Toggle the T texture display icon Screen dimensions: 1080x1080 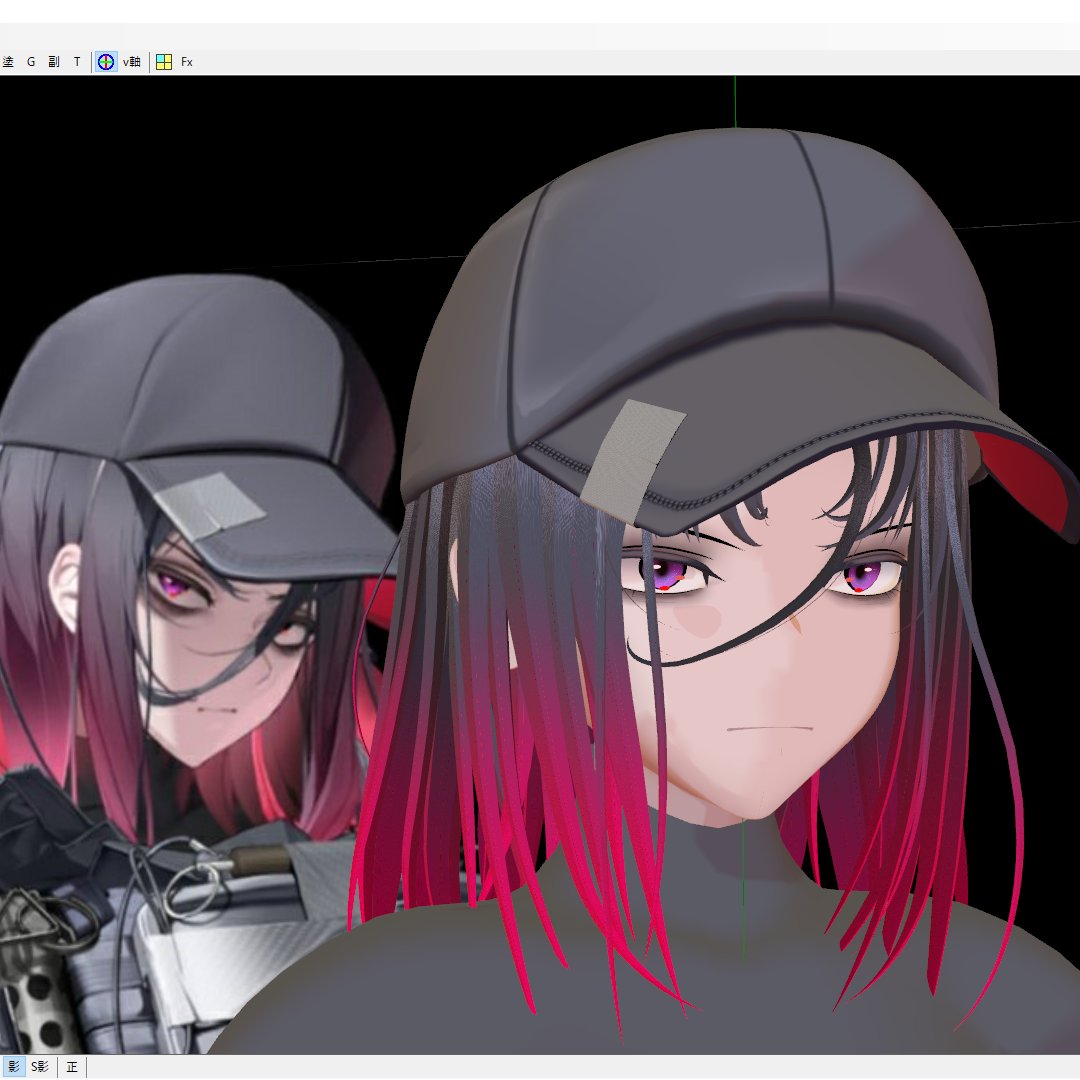coord(76,61)
